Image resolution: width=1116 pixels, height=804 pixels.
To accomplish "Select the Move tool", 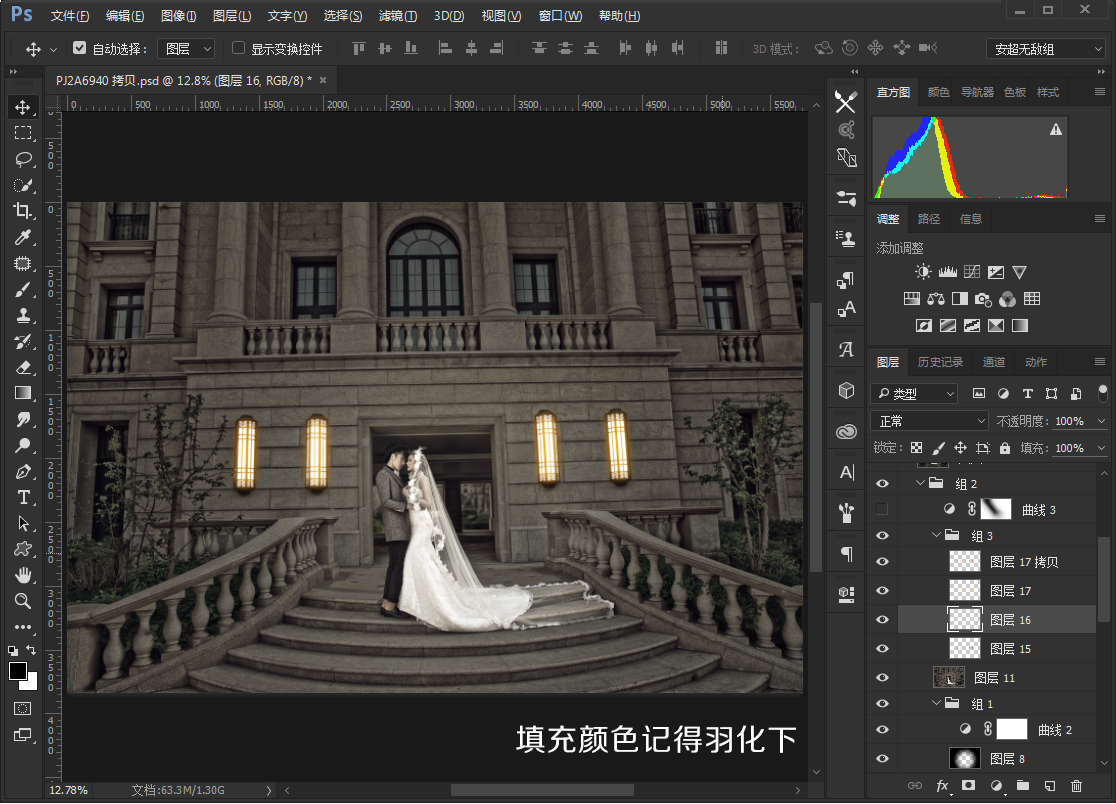I will pyautogui.click(x=23, y=107).
